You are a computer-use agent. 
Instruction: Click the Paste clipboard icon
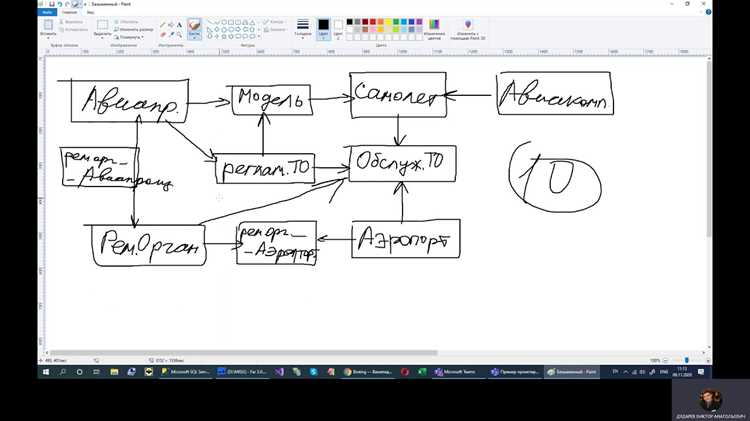pyautogui.click(x=48, y=25)
